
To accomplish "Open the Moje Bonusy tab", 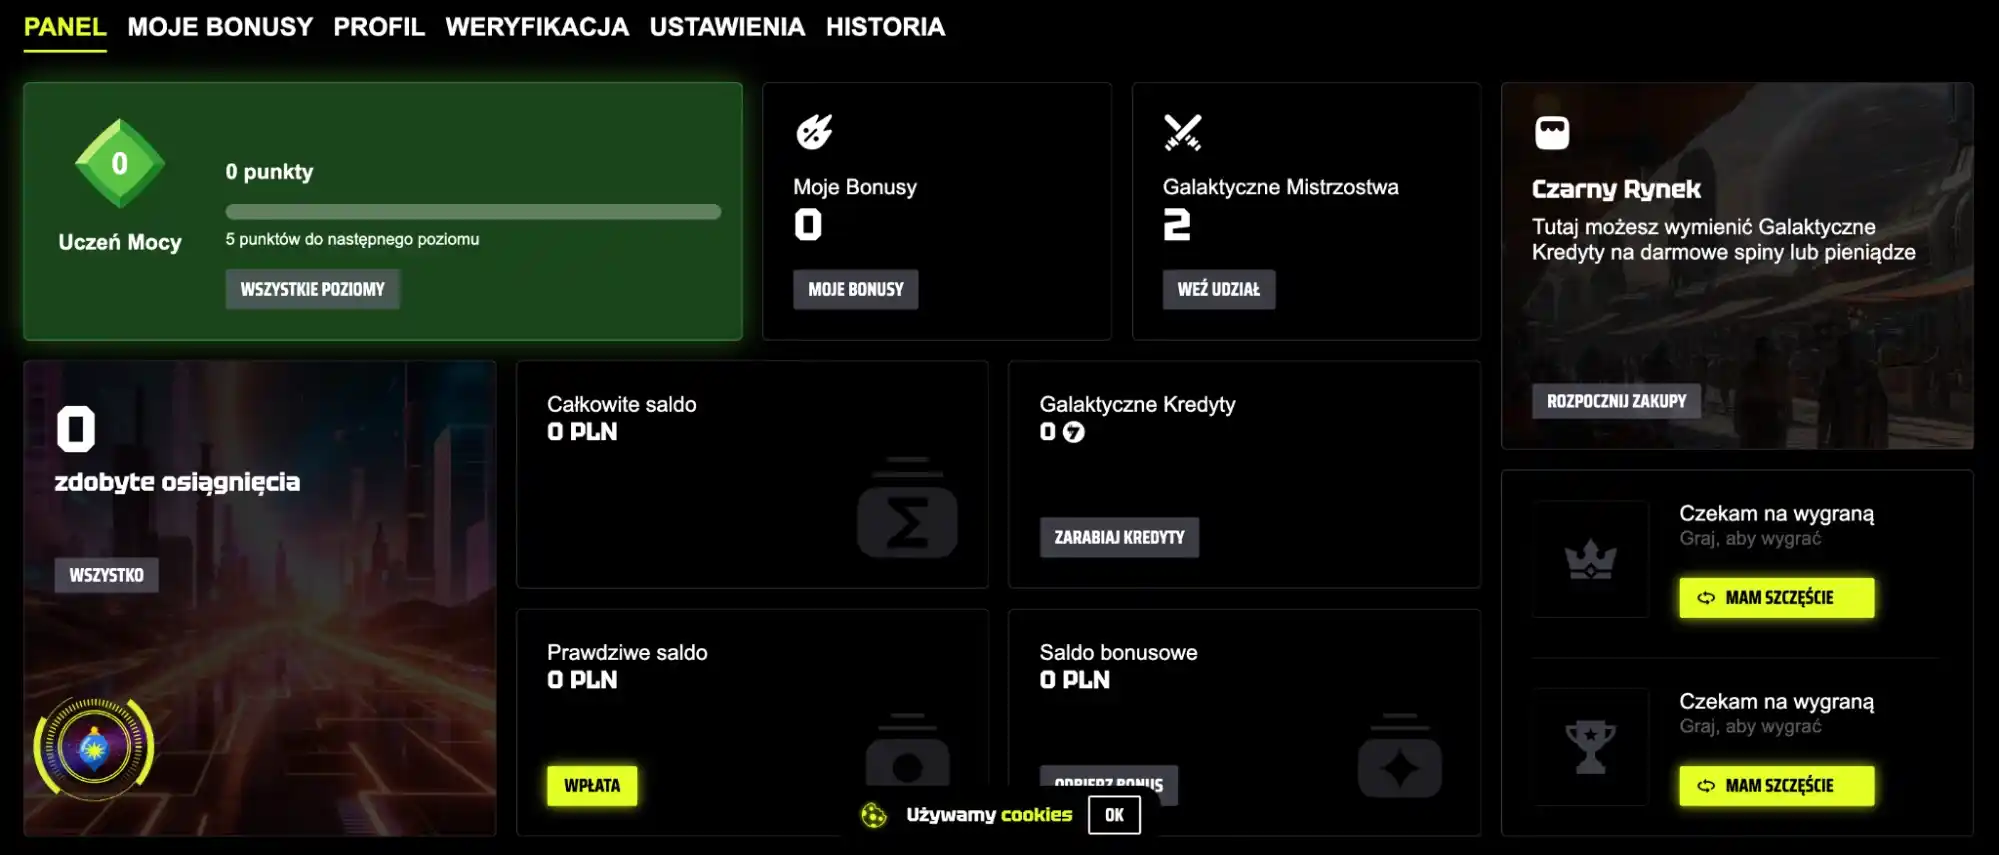I will point(220,27).
